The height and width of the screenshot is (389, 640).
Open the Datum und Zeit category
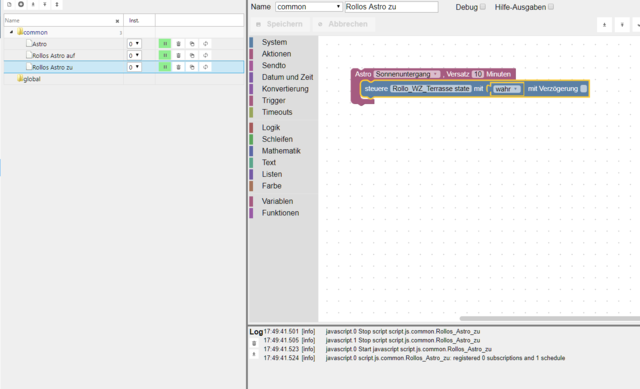tap(287, 77)
